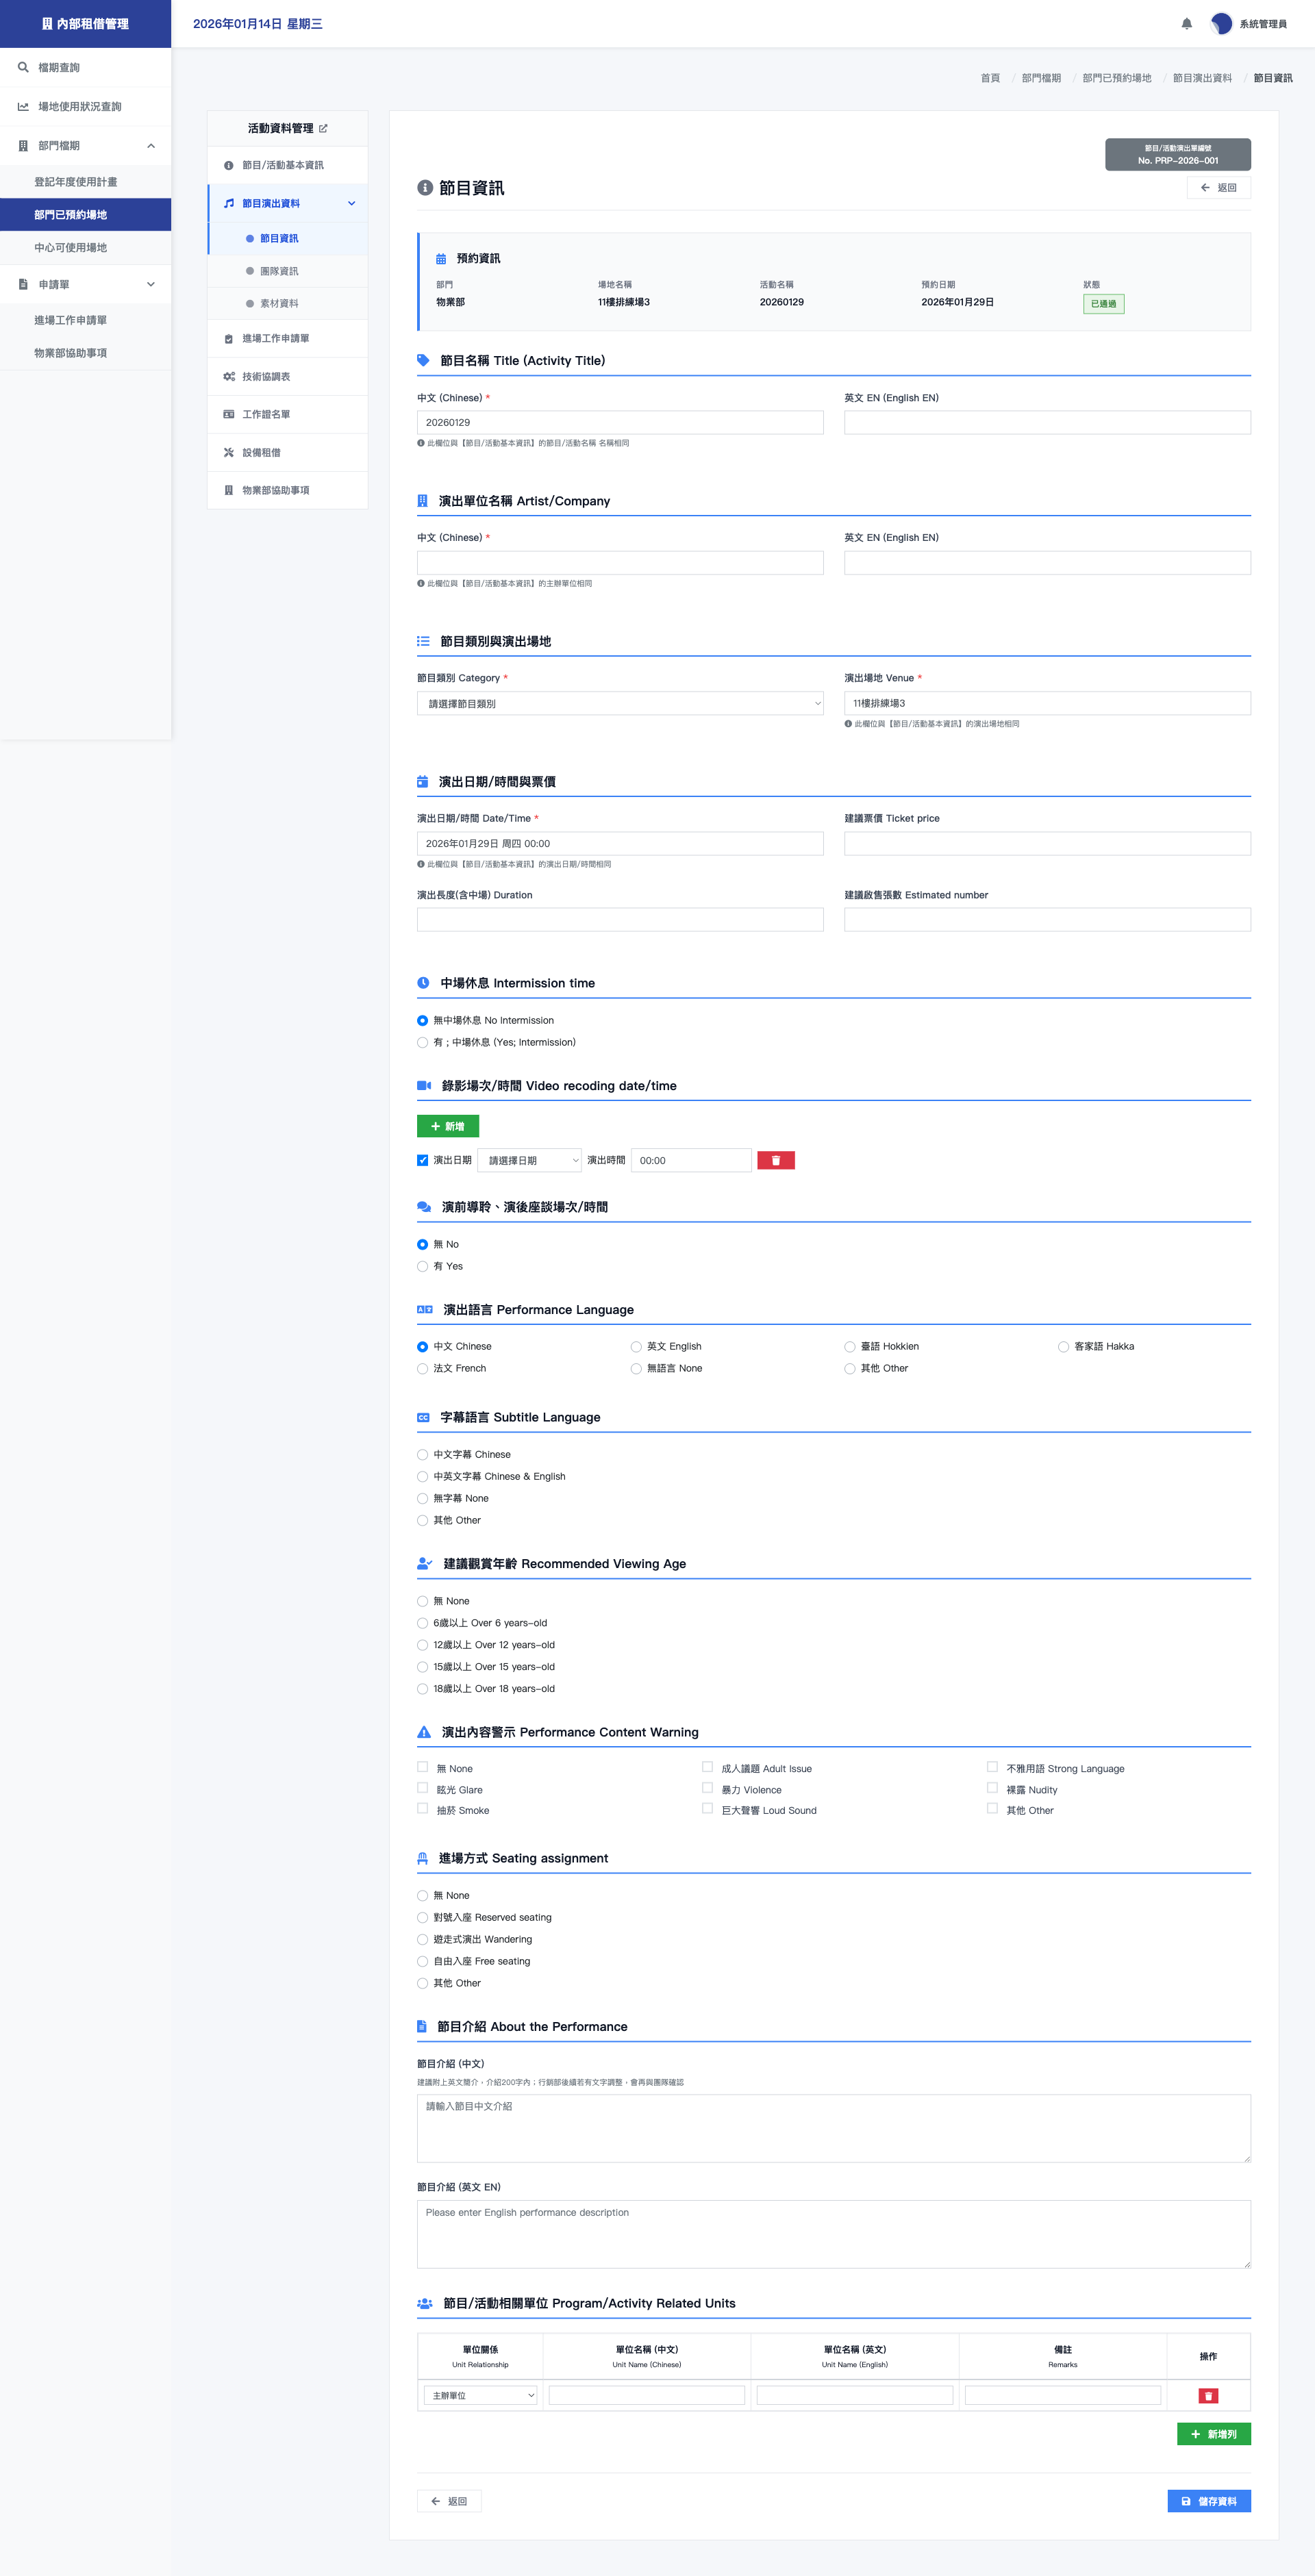Viewport: 1315px width, 2576px height.
Task: Click the notification bell icon
Action: pos(1186,24)
